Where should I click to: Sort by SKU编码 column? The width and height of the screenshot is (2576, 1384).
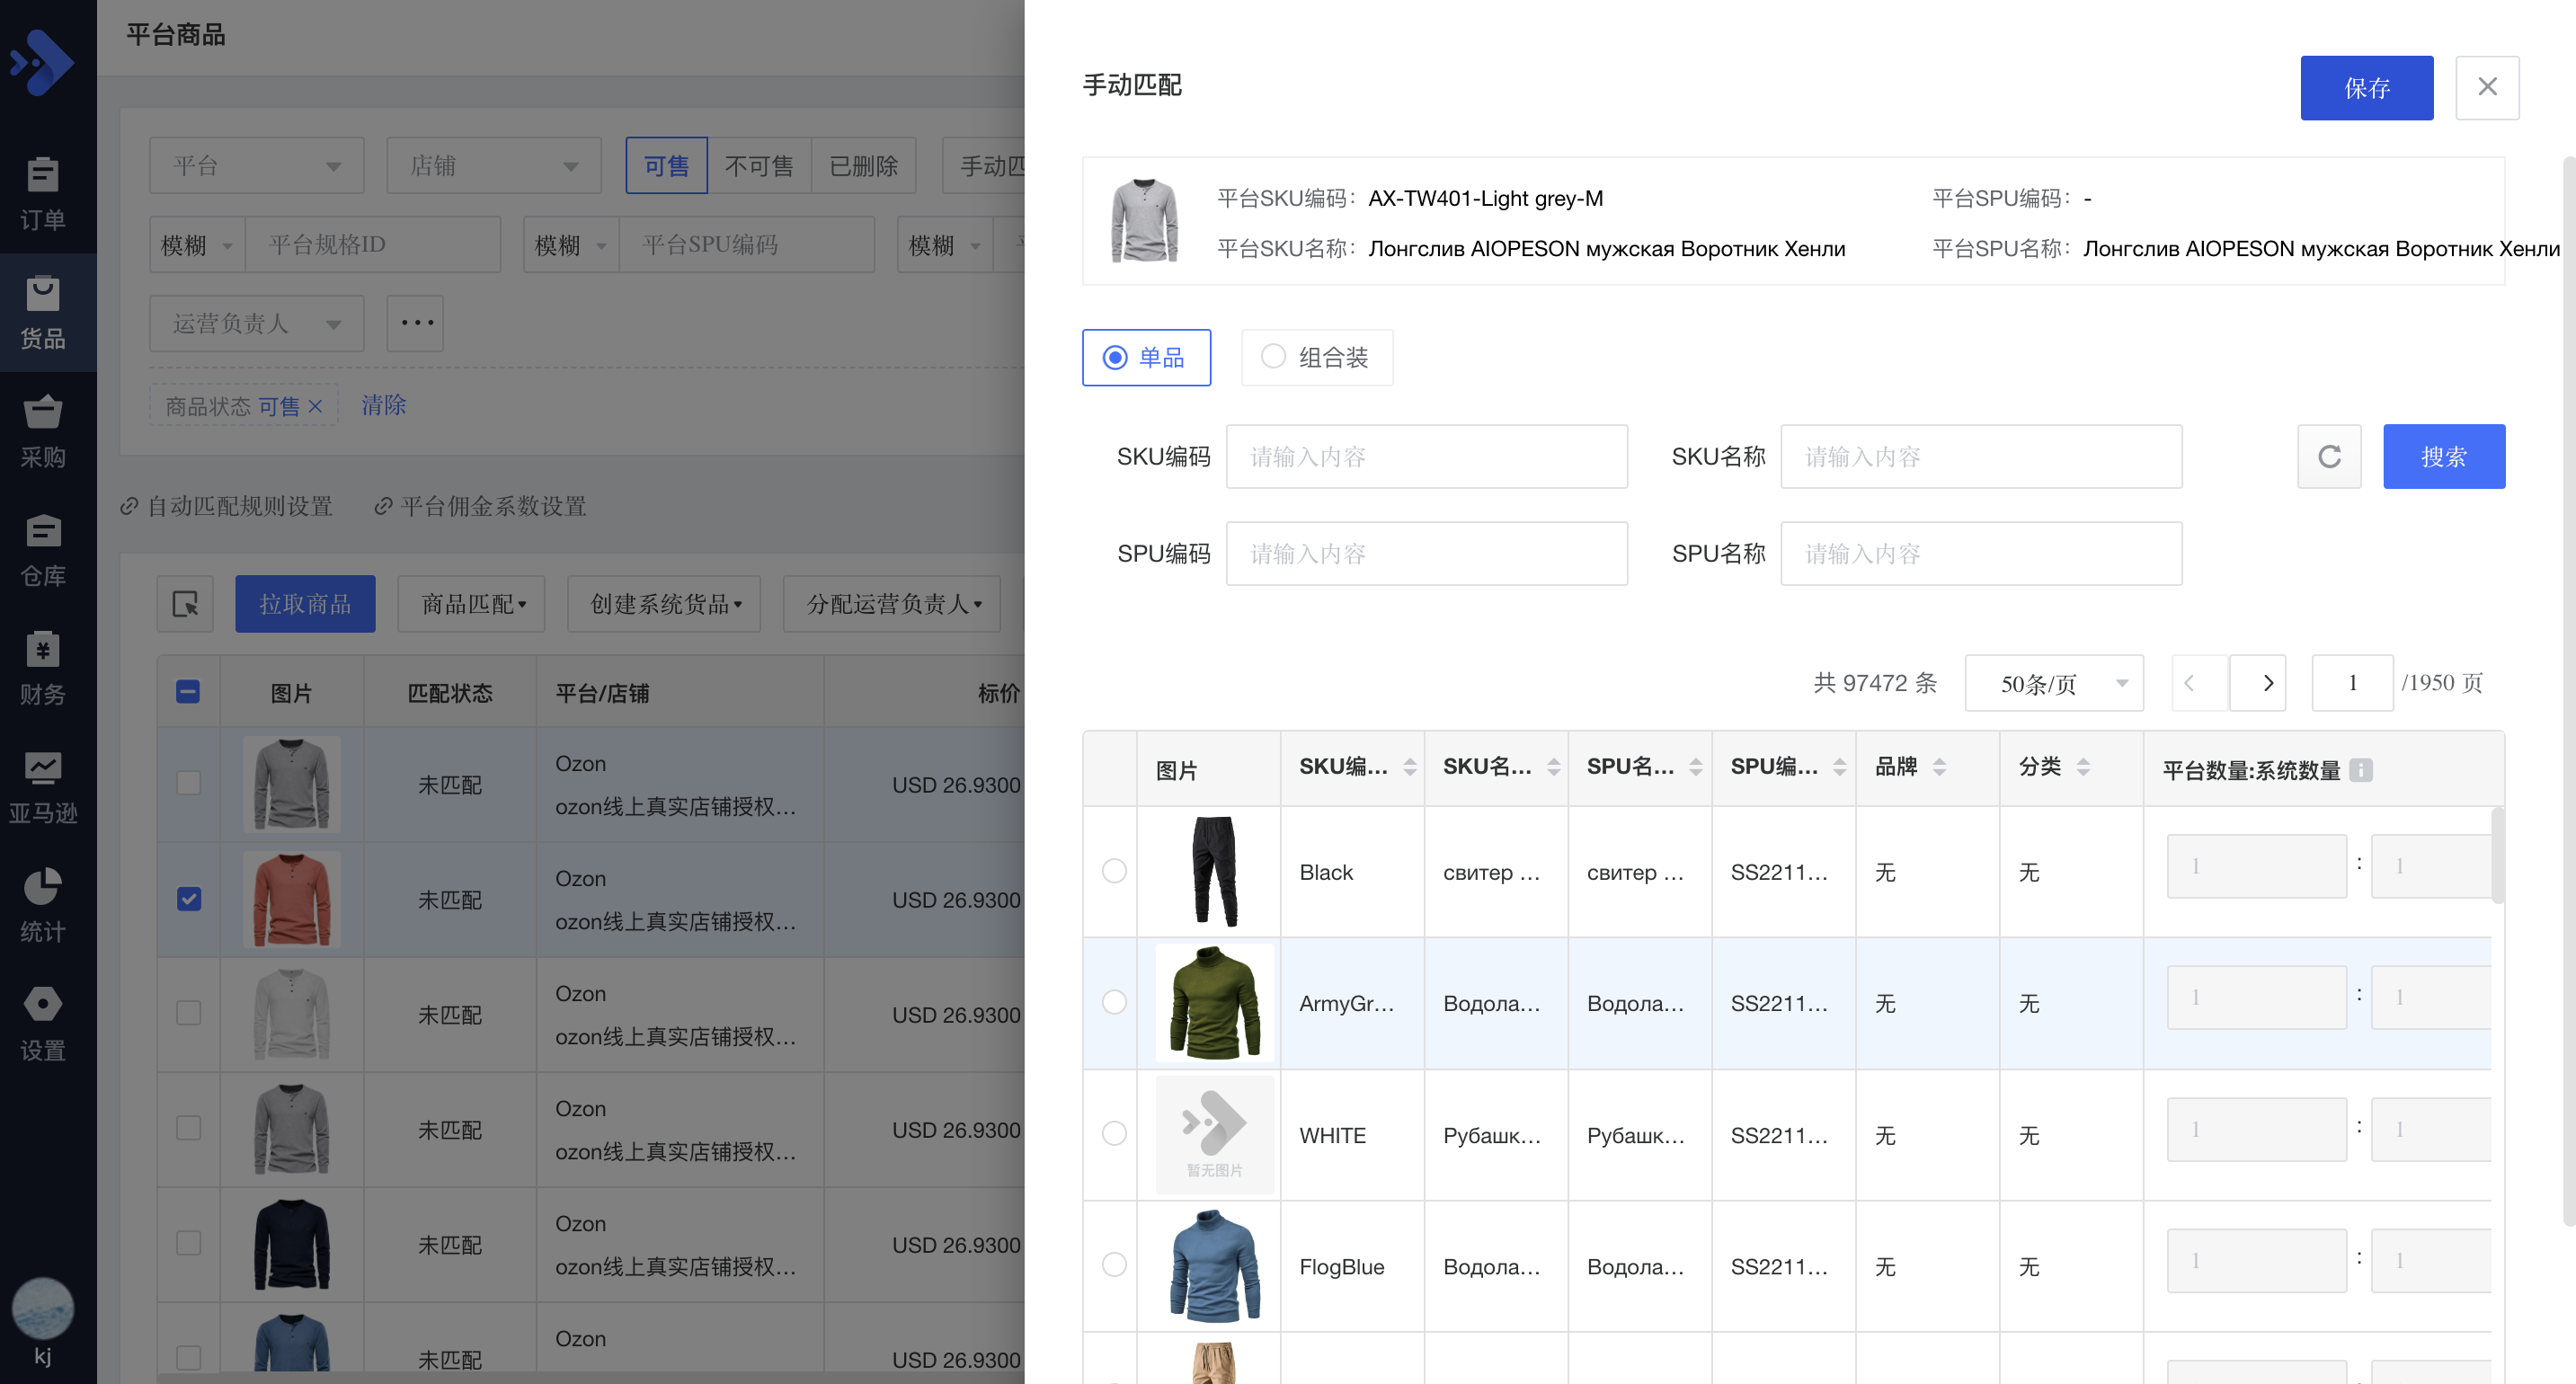1410,767
